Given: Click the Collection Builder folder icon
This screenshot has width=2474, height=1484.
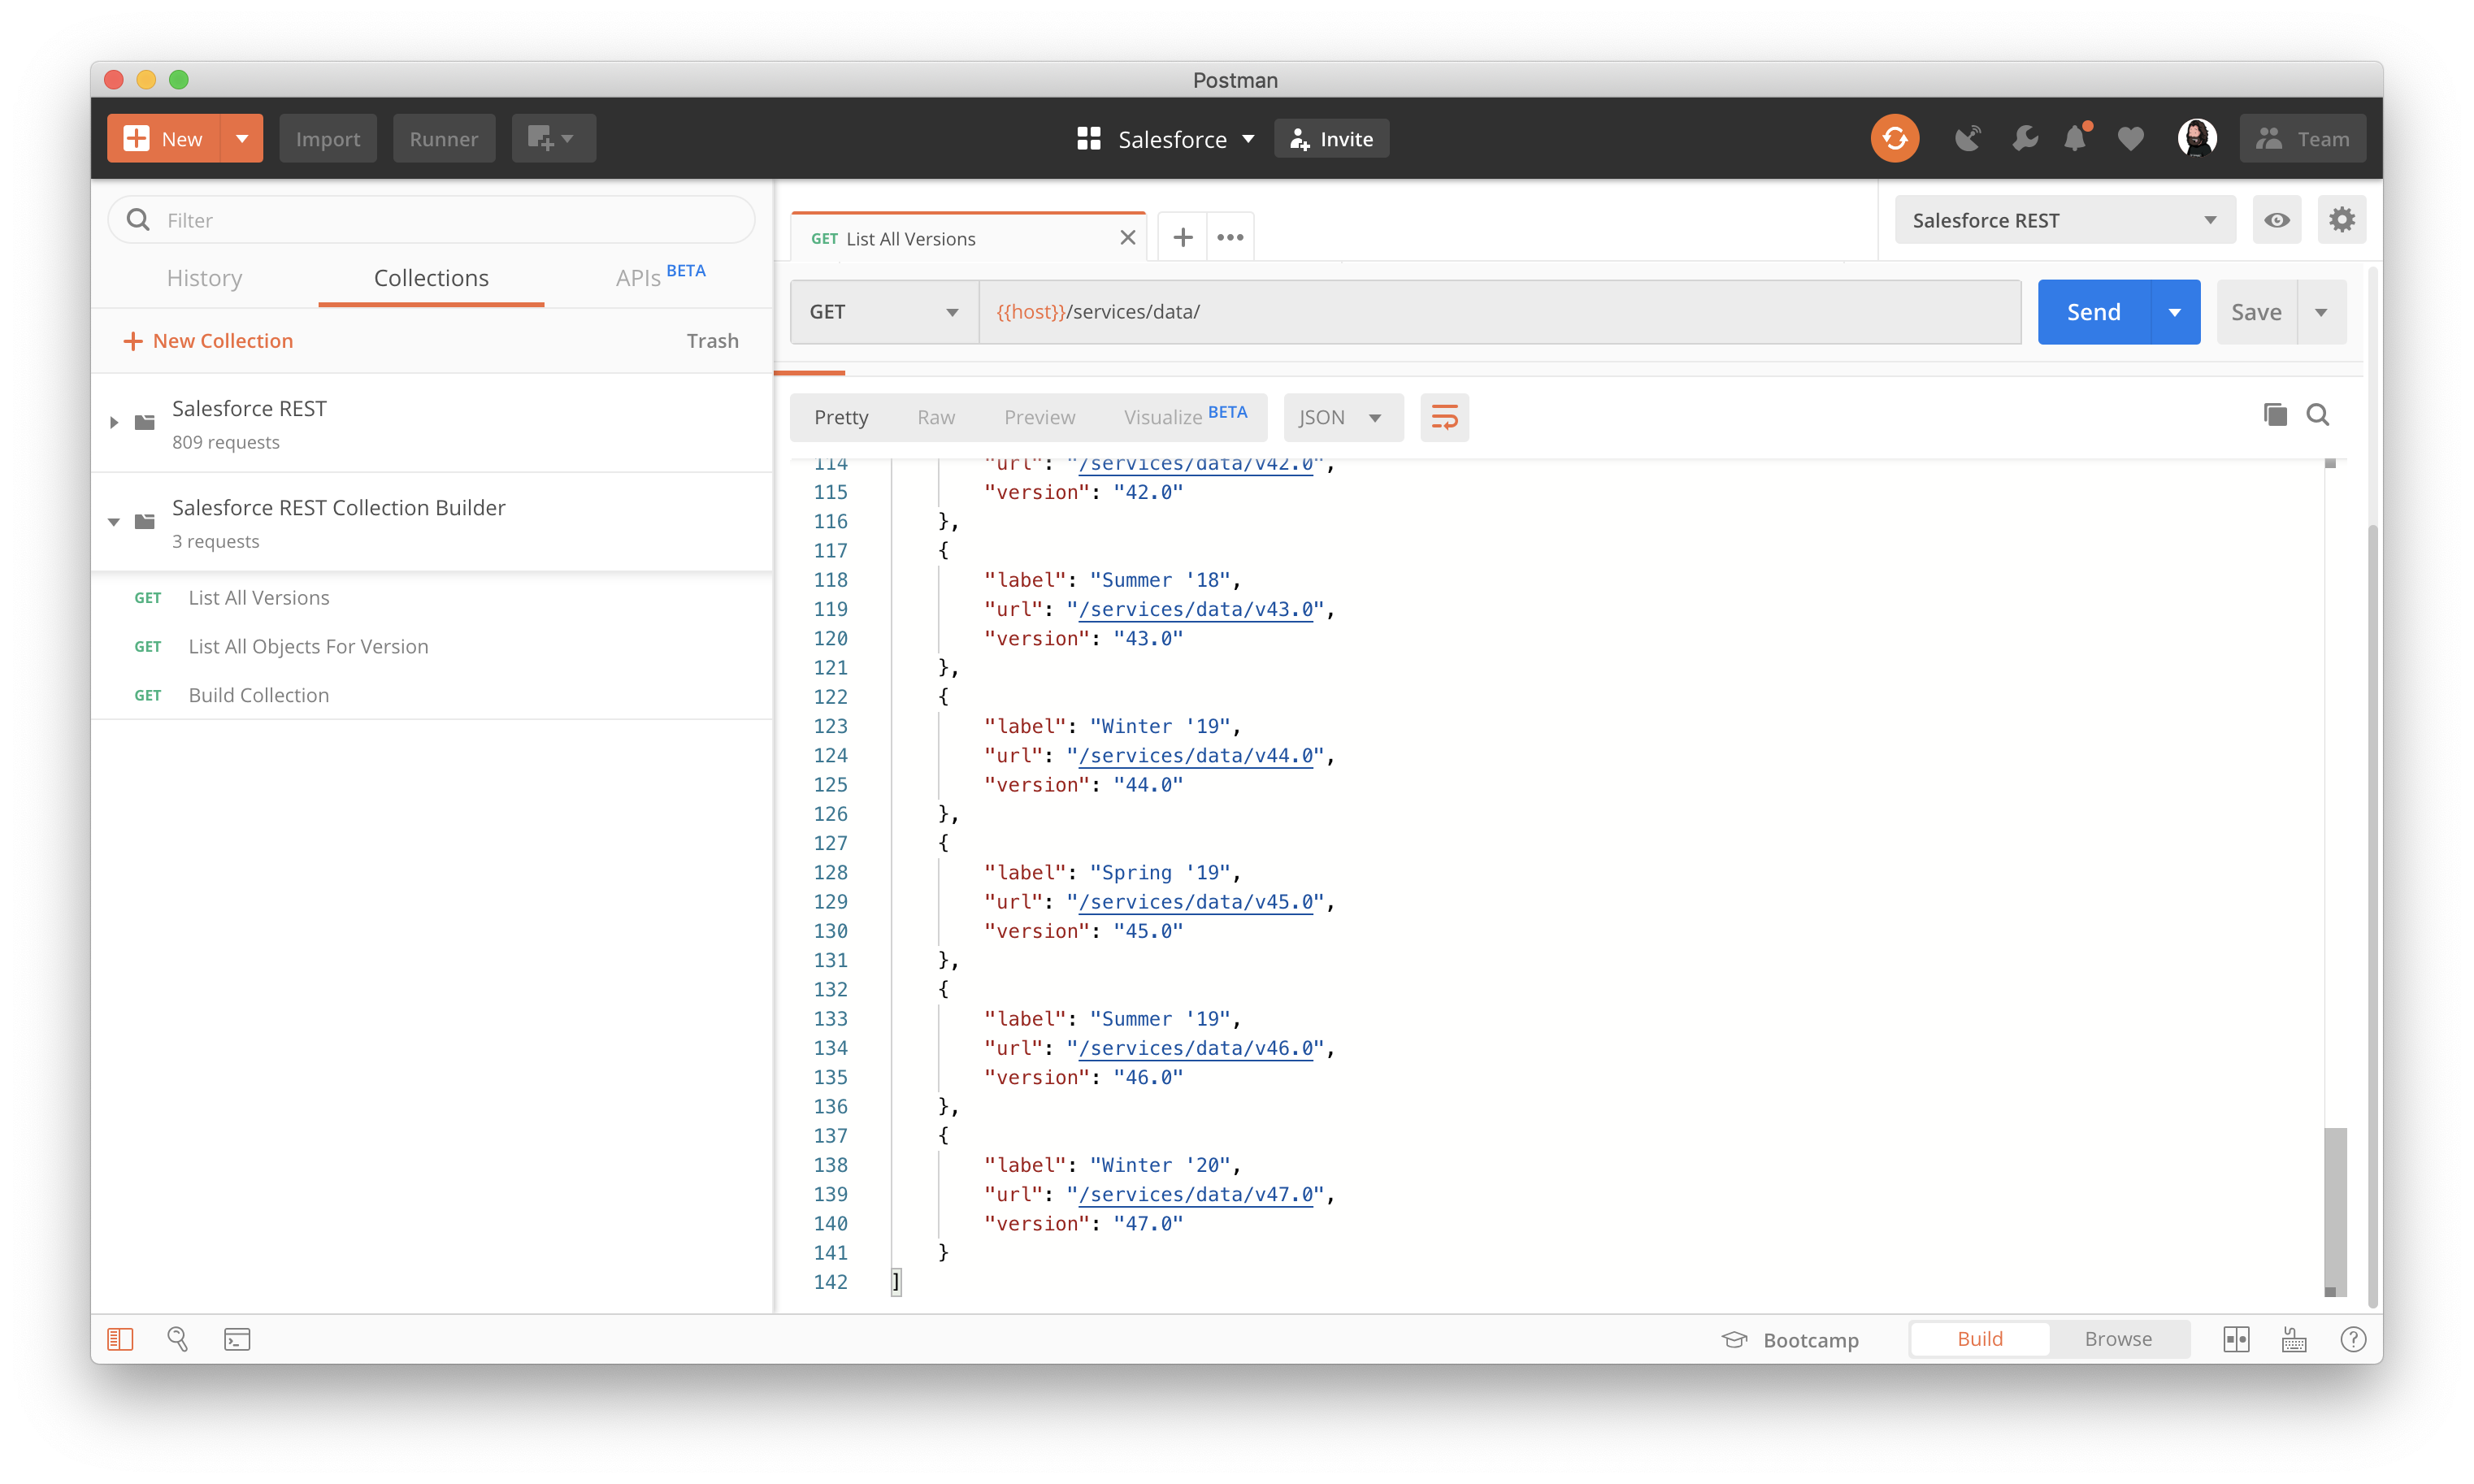Looking at the screenshot, I should point(145,521).
